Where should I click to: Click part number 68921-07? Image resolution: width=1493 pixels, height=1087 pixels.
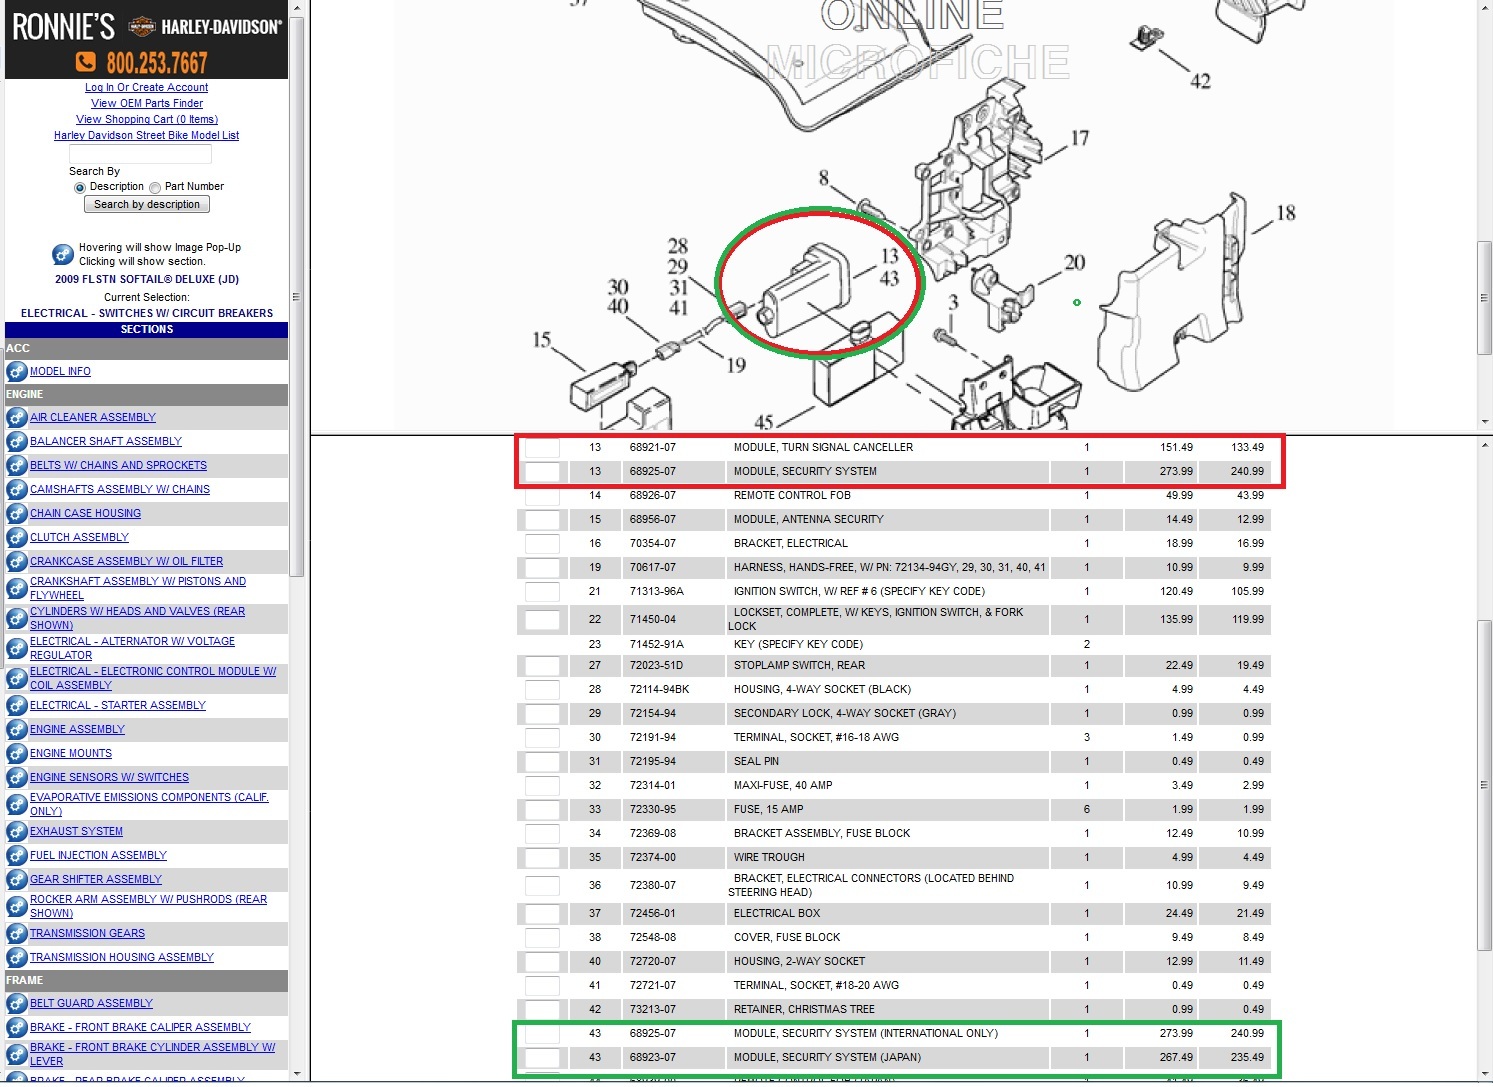[x=653, y=447]
